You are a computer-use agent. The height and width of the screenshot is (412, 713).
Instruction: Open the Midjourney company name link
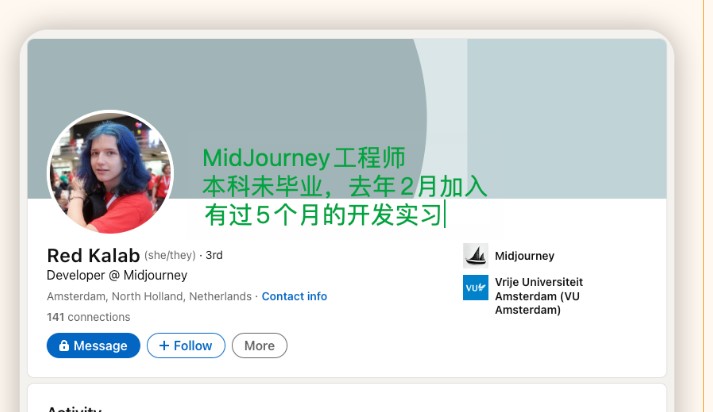pos(524,256)
